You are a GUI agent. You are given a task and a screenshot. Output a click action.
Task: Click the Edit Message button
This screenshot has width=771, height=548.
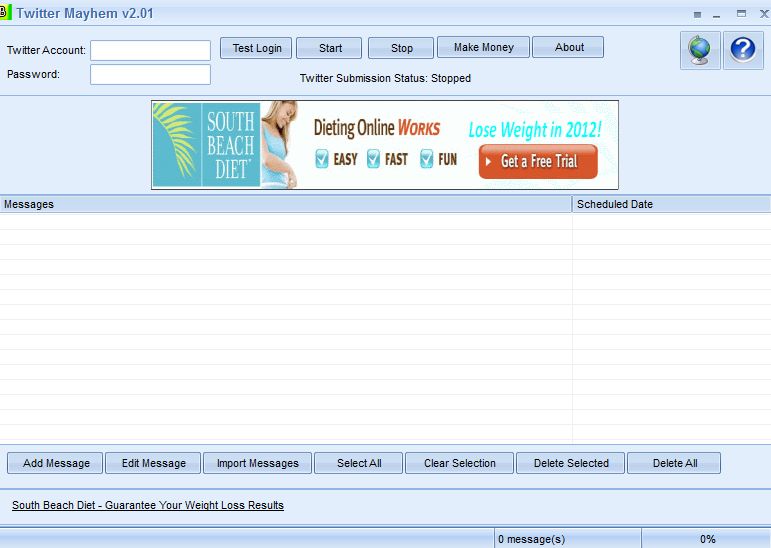(x=153, y=463)
